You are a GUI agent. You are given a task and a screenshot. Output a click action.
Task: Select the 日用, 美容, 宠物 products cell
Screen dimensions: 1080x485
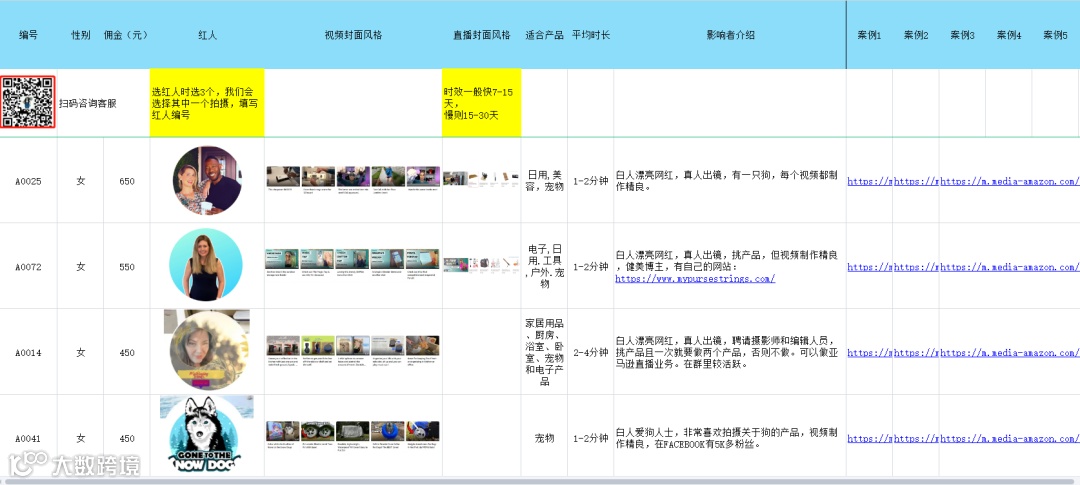[544, 182]
